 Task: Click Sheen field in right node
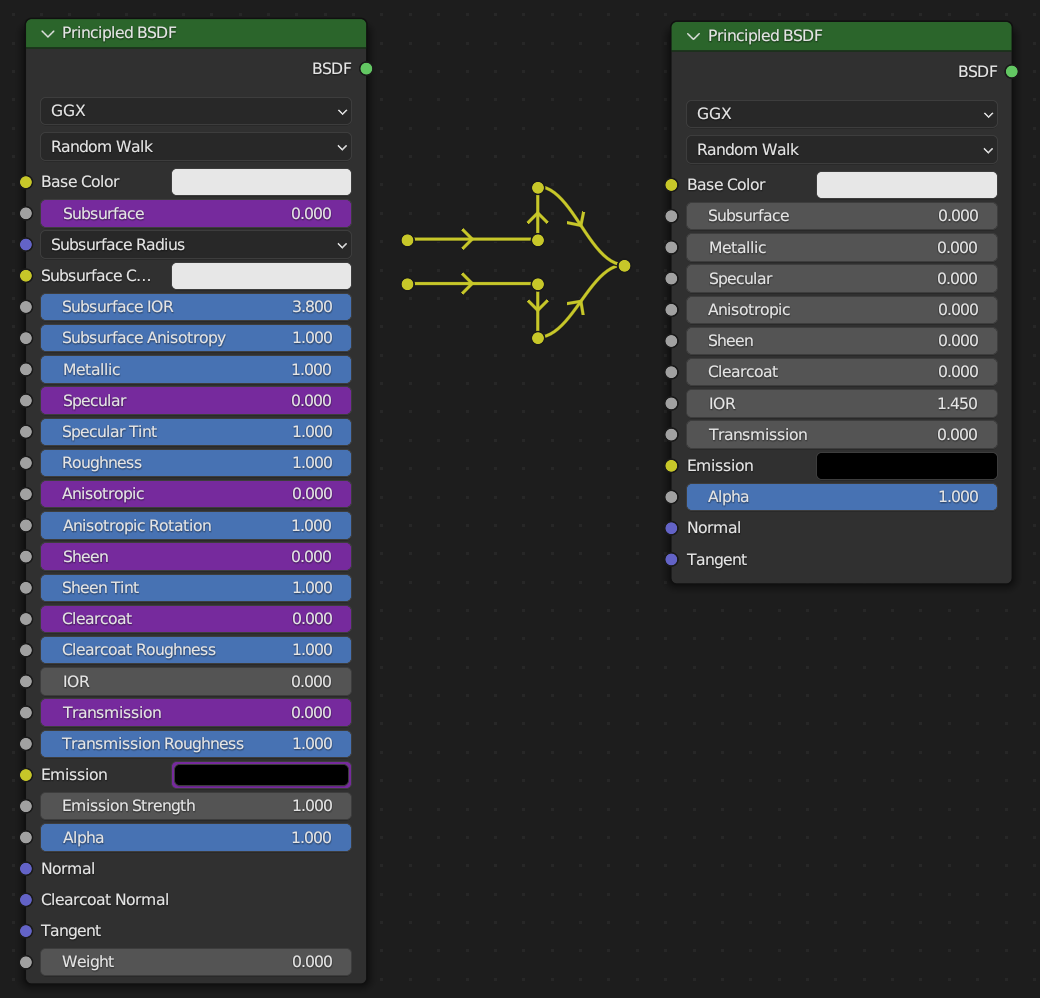tap(841, 341)
